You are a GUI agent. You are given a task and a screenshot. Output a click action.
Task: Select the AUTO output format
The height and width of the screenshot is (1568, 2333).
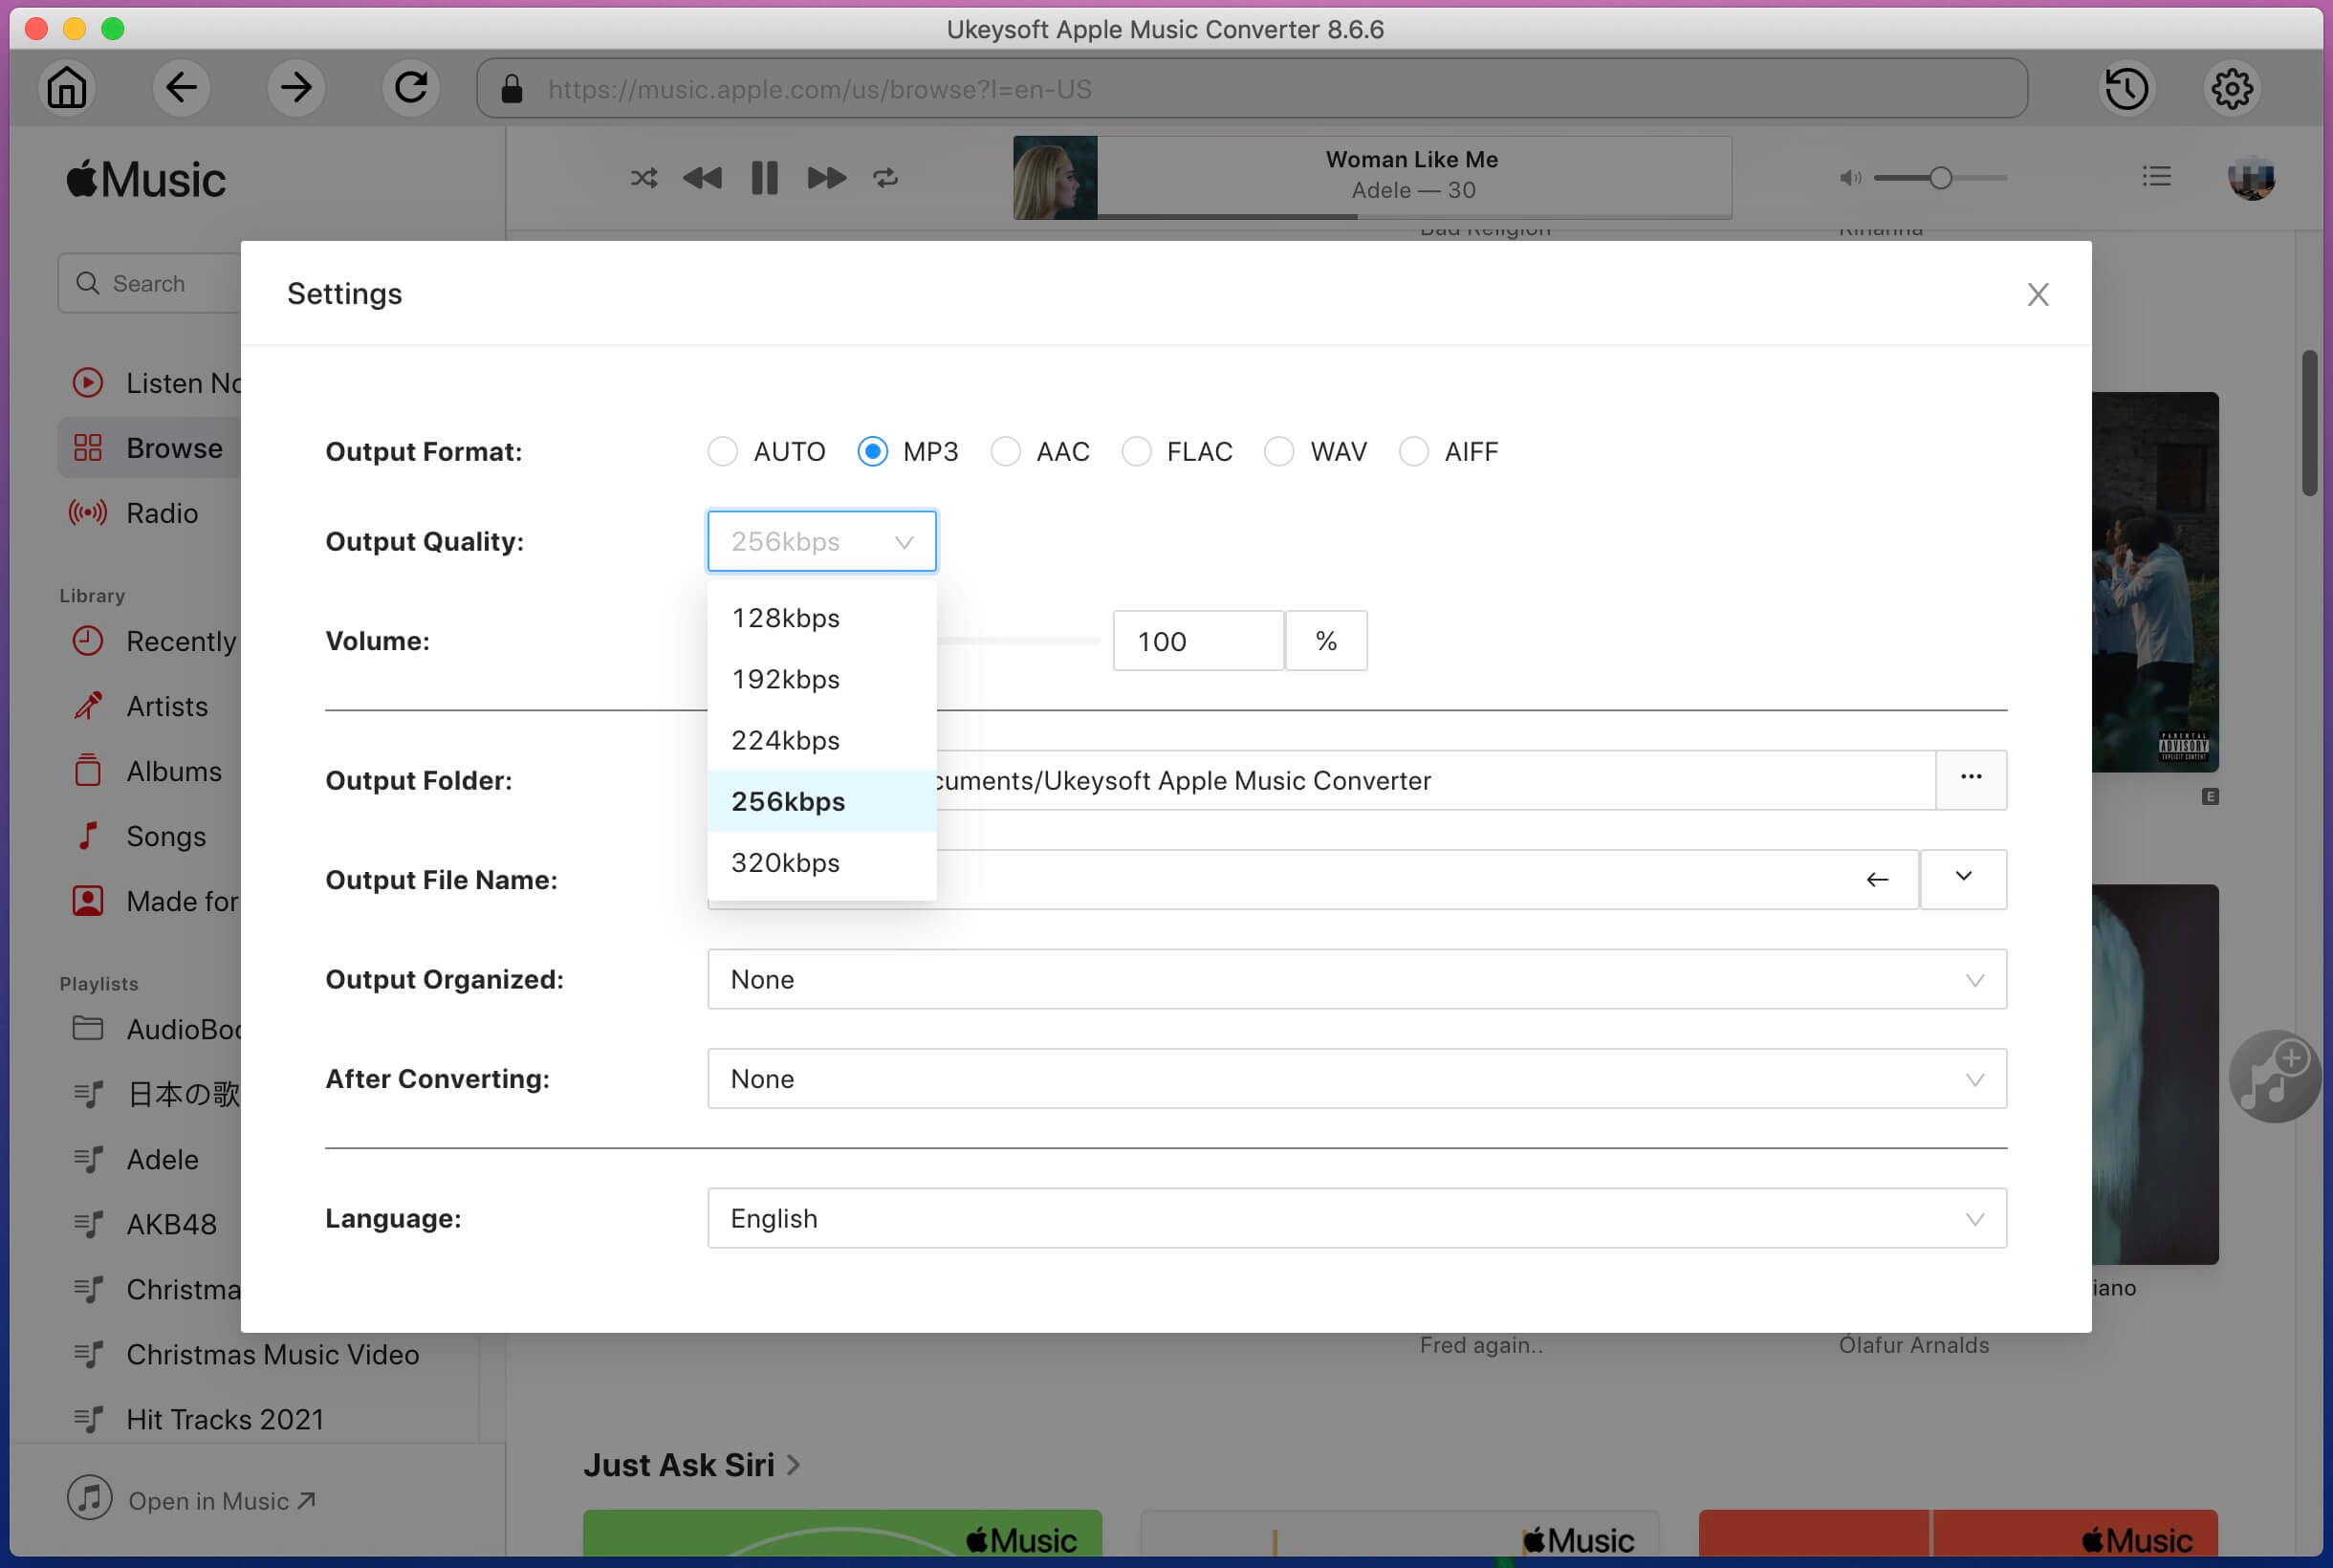(x=721, y=451)
